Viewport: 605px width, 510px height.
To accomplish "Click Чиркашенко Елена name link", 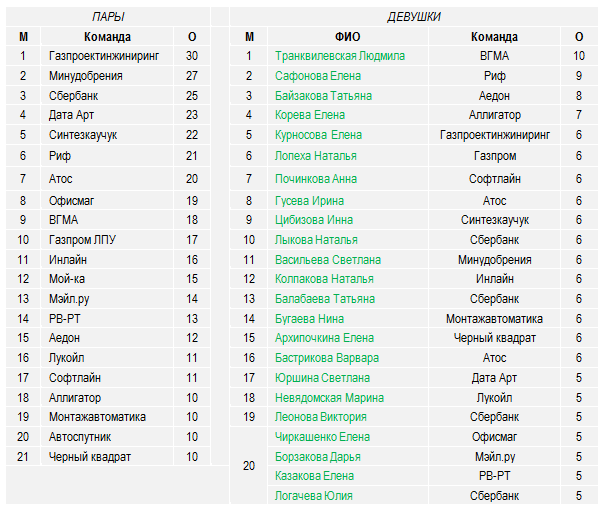I will pos(323,437).
